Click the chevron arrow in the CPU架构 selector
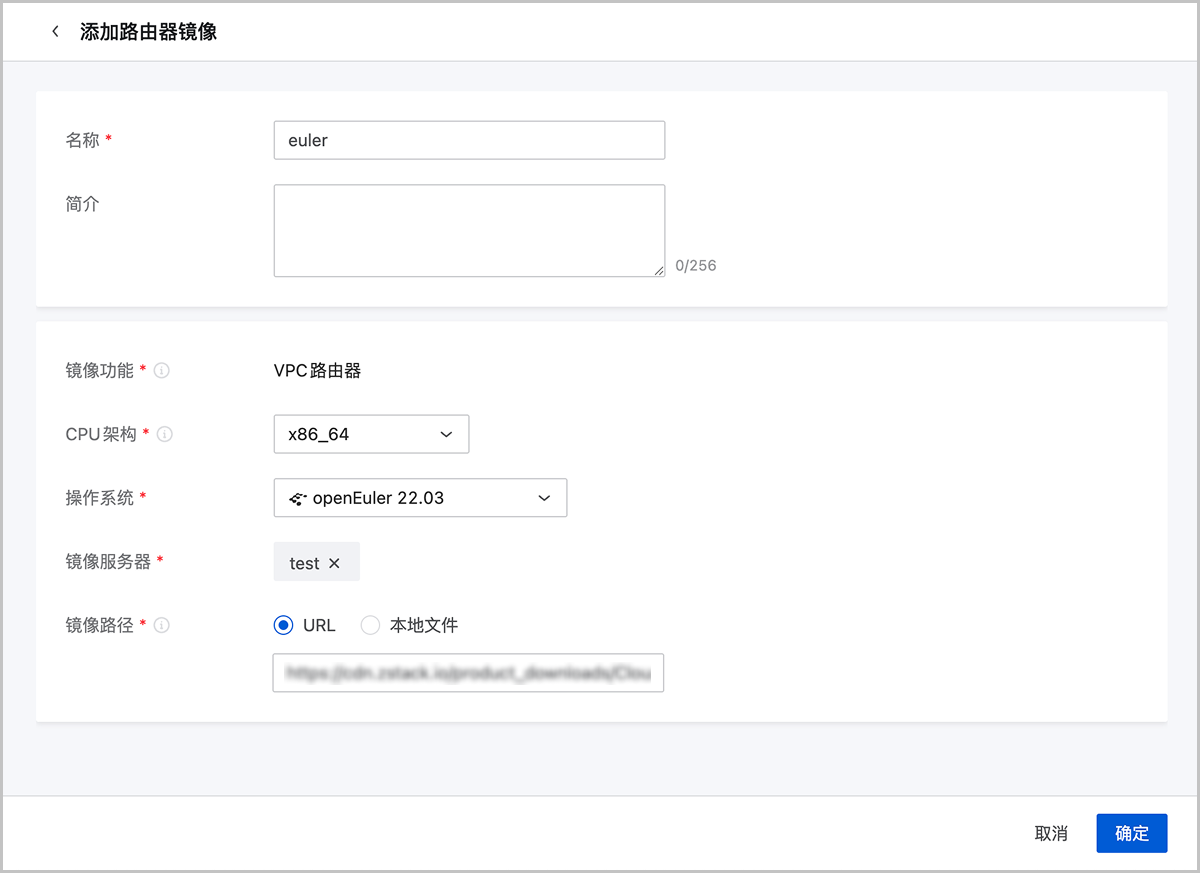This screenshot has width=1200, height=873. pos(446,435)
